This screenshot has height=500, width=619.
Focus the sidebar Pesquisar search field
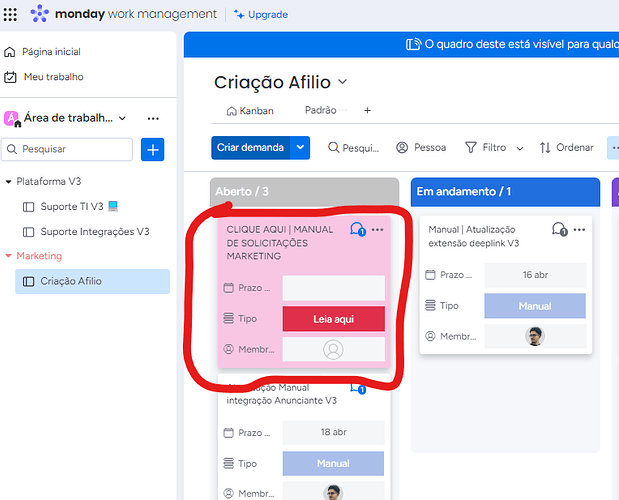67,149
